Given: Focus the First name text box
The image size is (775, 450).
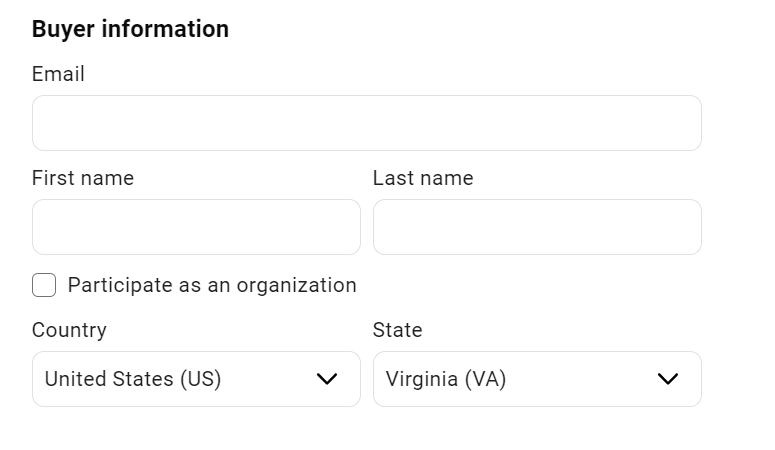Looking at the screenshot, I should coord(196,227).
